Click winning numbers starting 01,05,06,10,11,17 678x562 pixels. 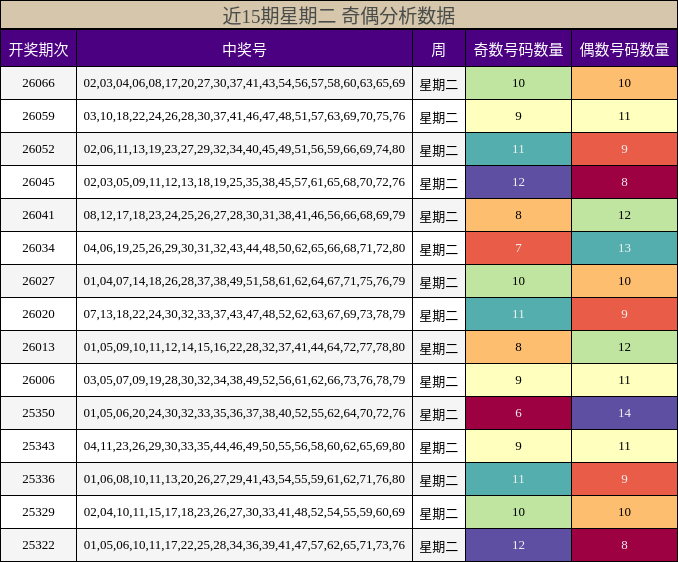point(244,545)
